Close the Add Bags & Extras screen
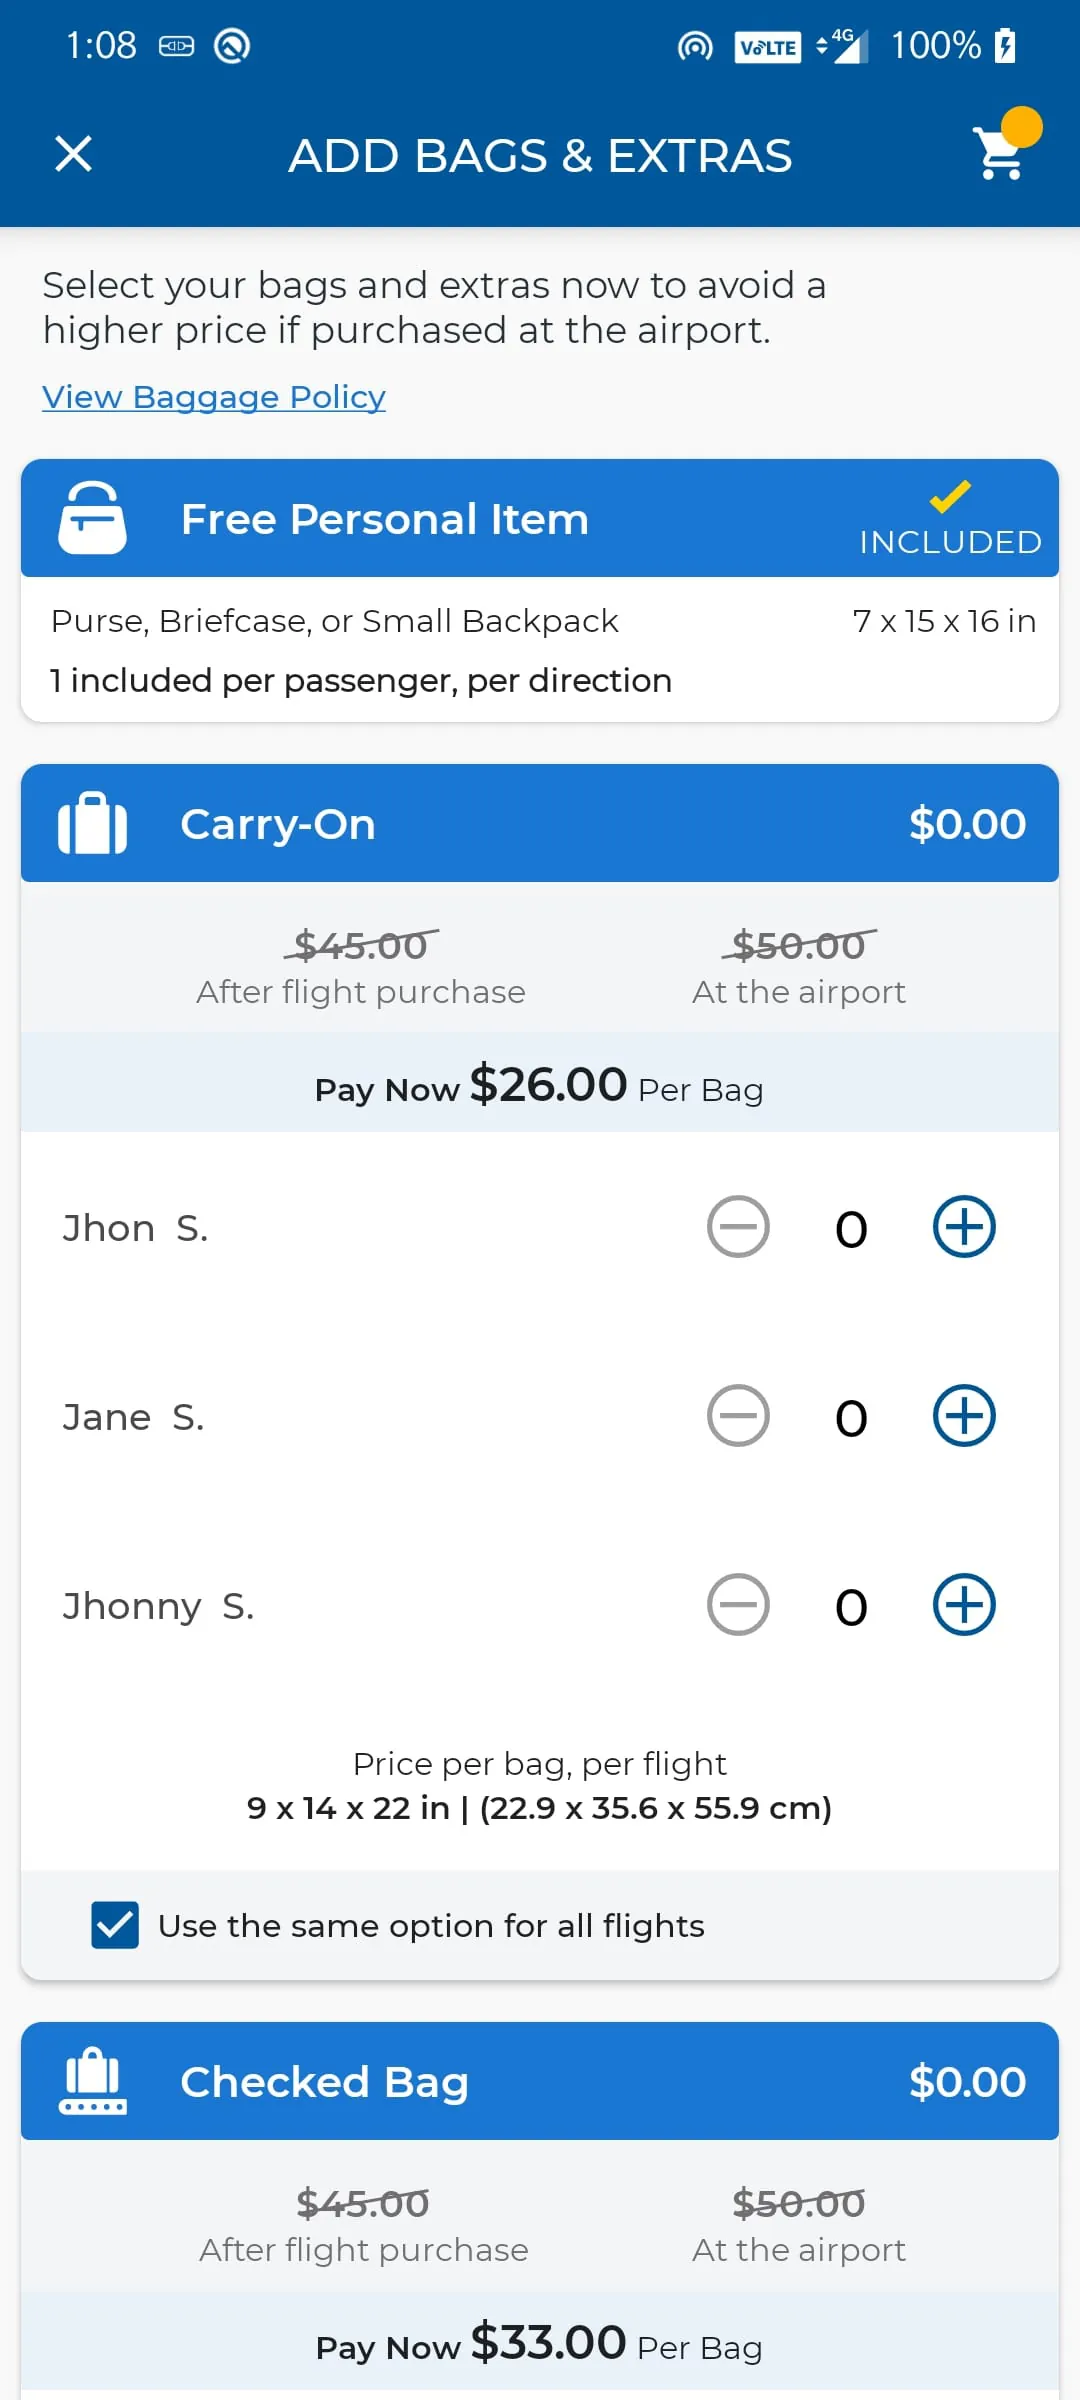Image resolution: width=1080 pixels, height=2400 pixels. pos(73,154)
